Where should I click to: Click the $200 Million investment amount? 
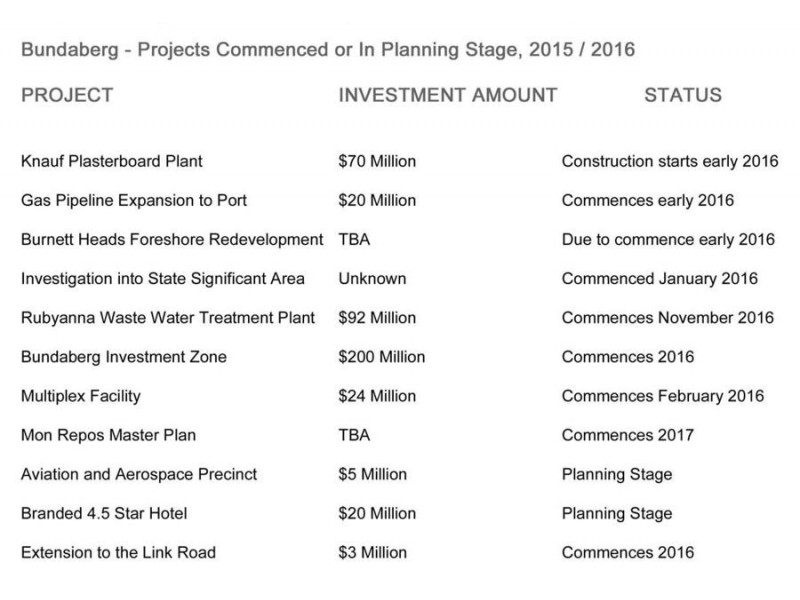click(x=382, y=357)
